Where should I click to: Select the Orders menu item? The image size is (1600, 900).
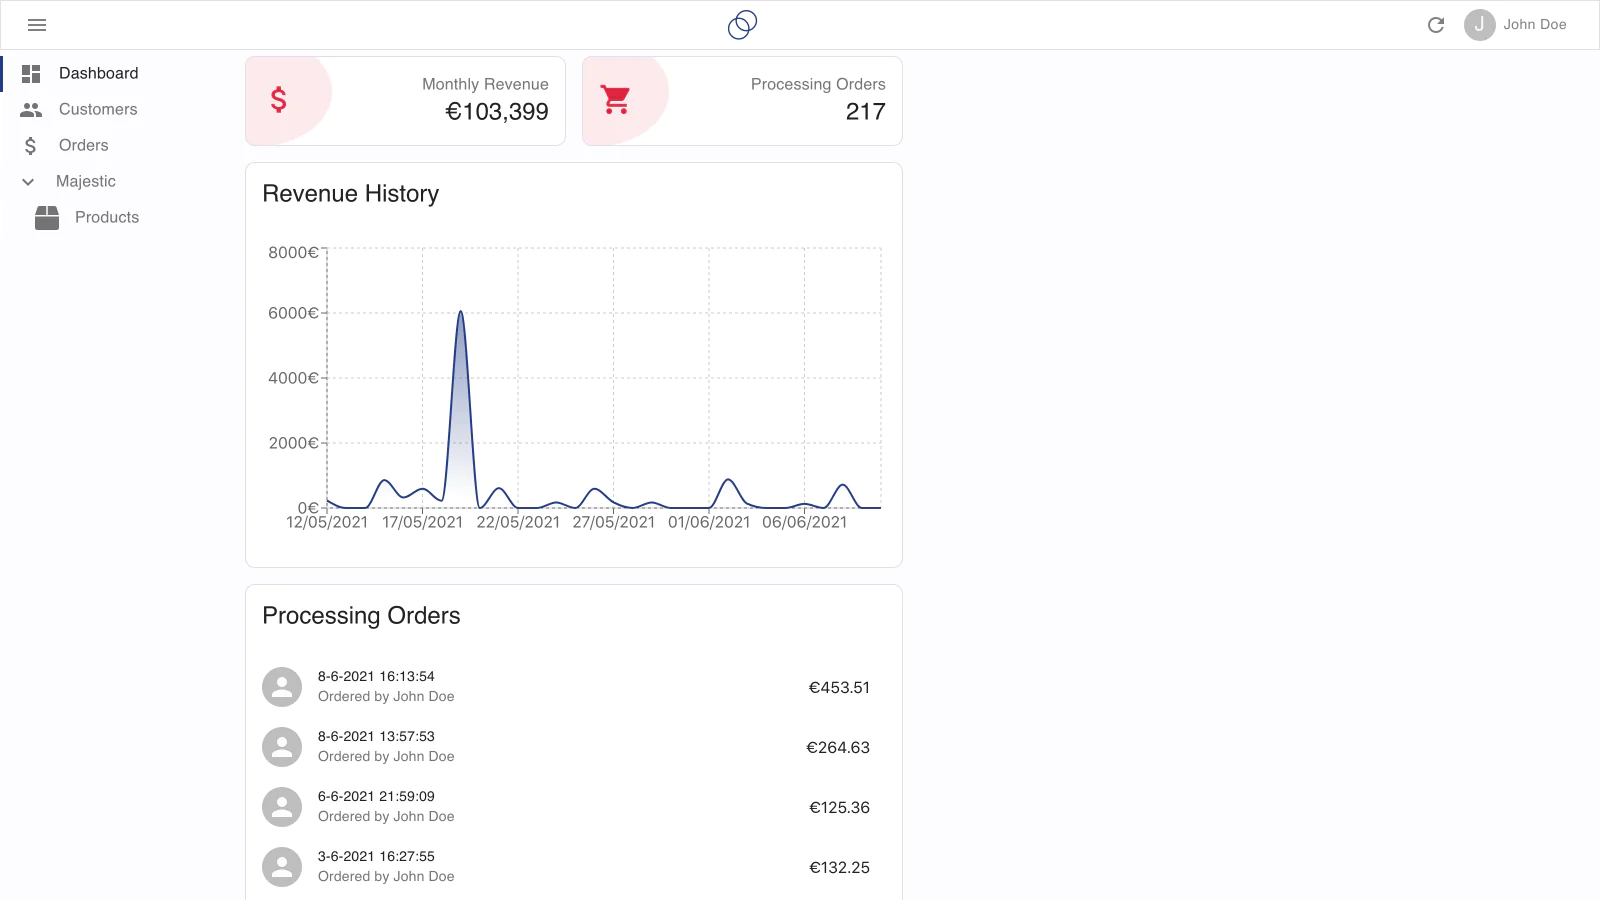click(x=84, y=146)
